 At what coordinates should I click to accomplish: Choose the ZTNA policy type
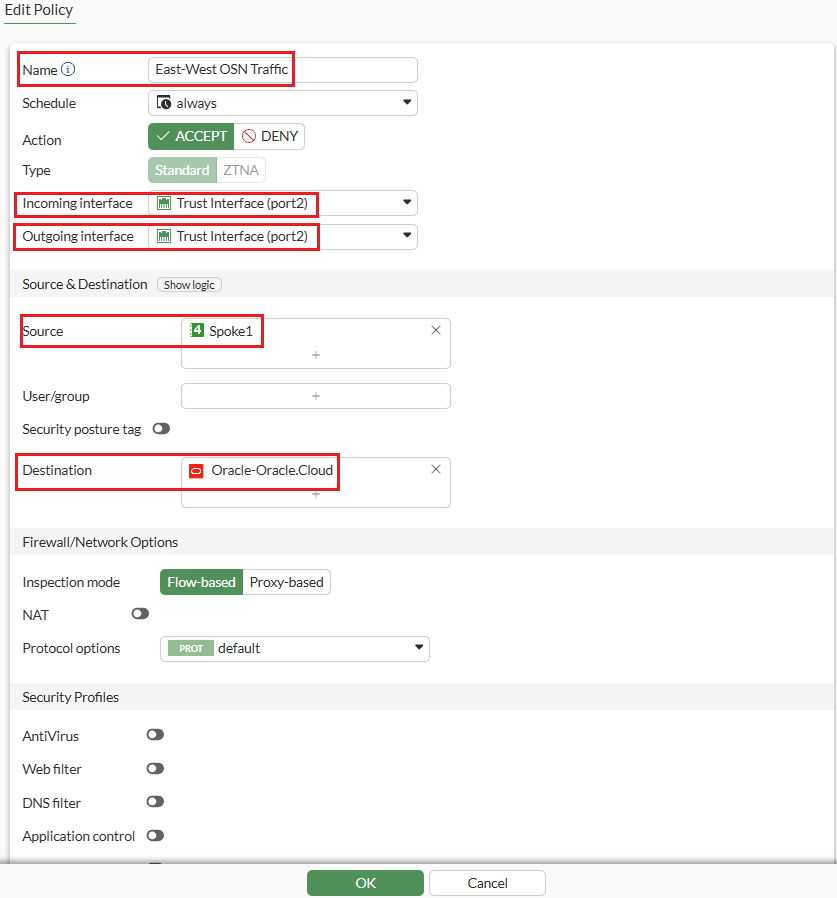(241, 170)
